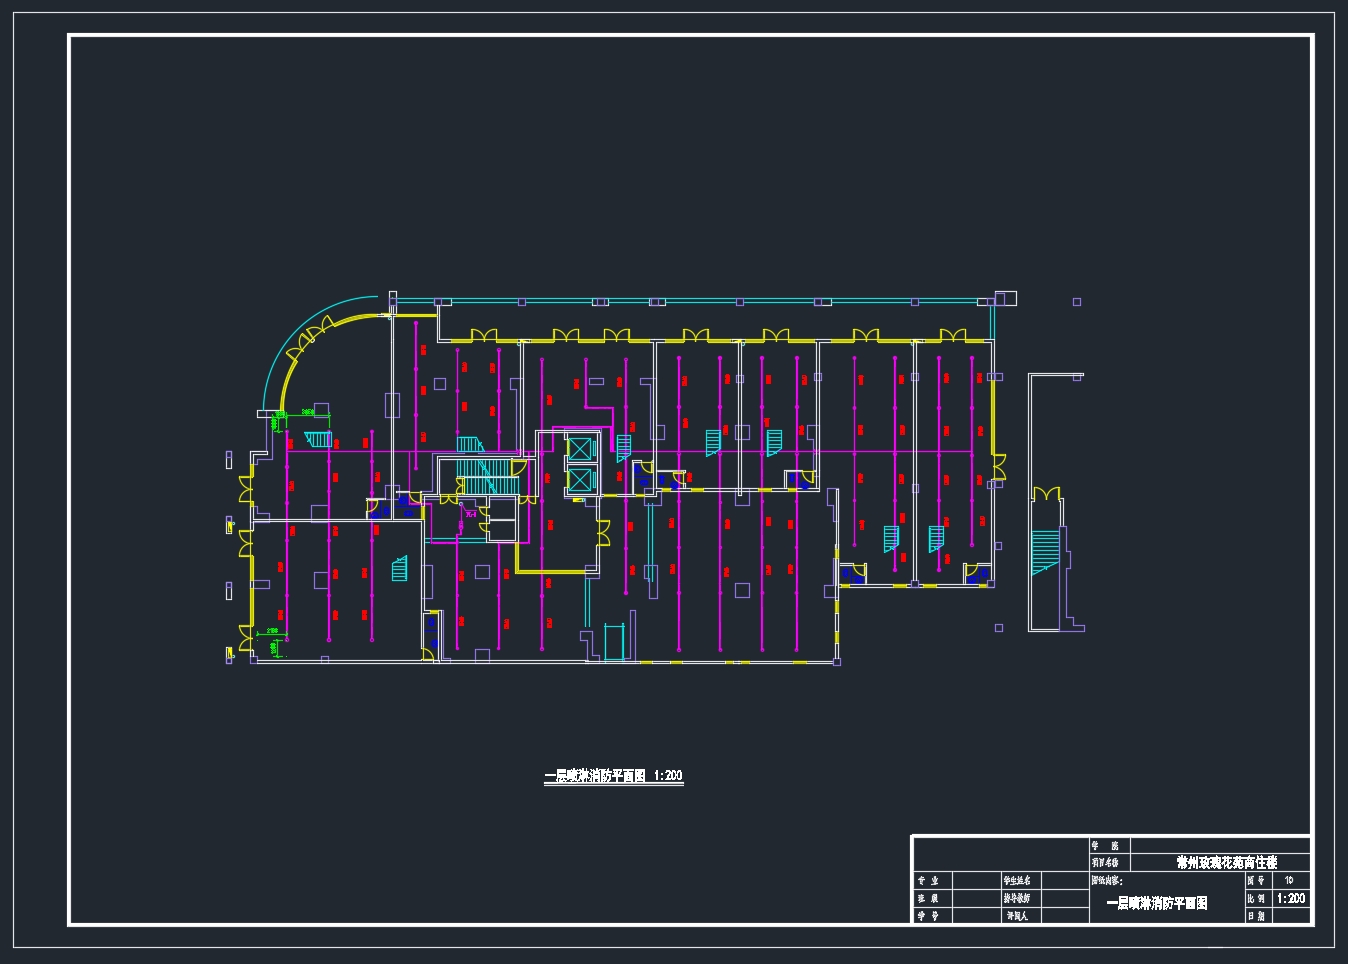Screen dimensions: 1348x964
Task: Click the double door on the right end wall
Action: (998, 466)
